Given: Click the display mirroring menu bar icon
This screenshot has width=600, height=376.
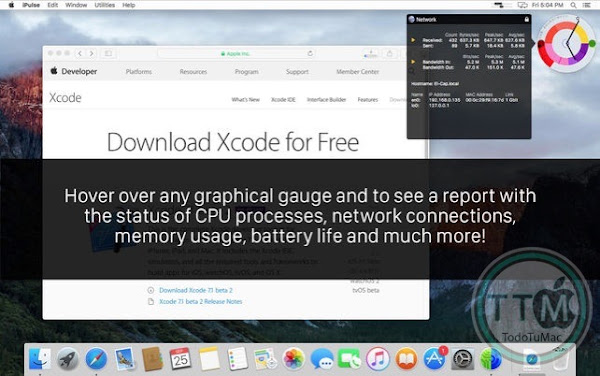Looking at the screenshot, I should point(522,5).
